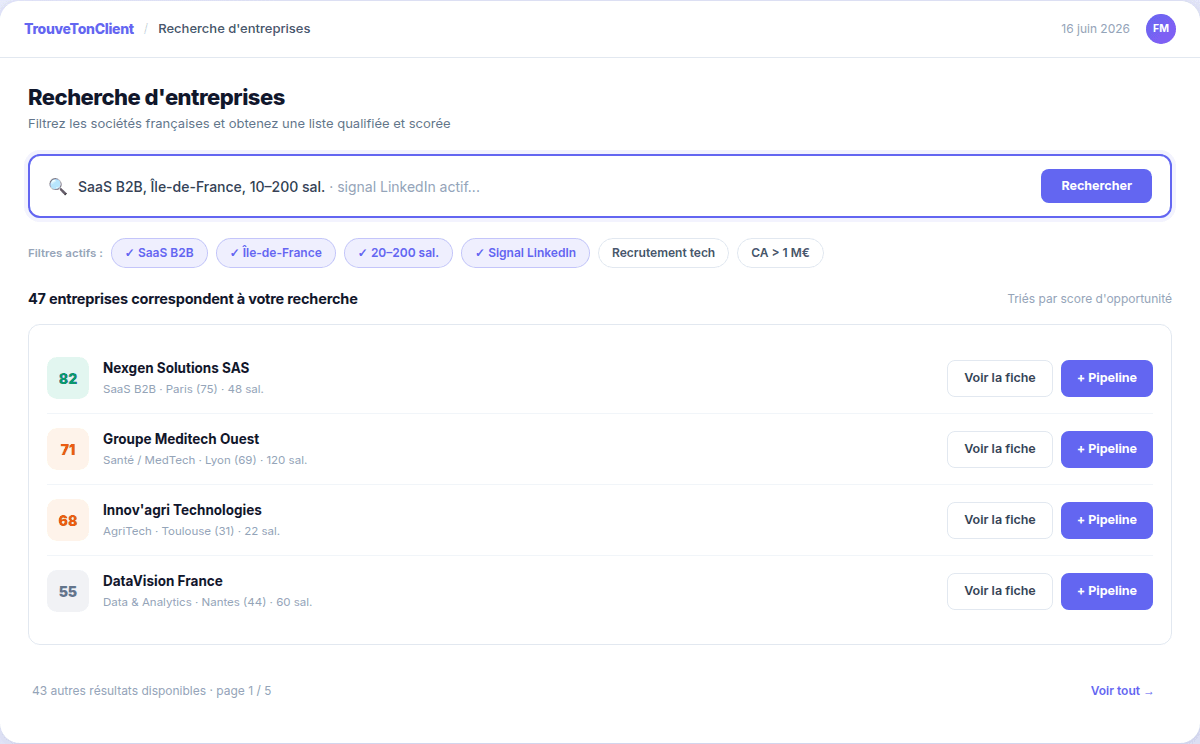1200x744 pixels.
Task: Toggle the Île-de-France filter chip
Action: pyautogui.click(x=276, y=253)
